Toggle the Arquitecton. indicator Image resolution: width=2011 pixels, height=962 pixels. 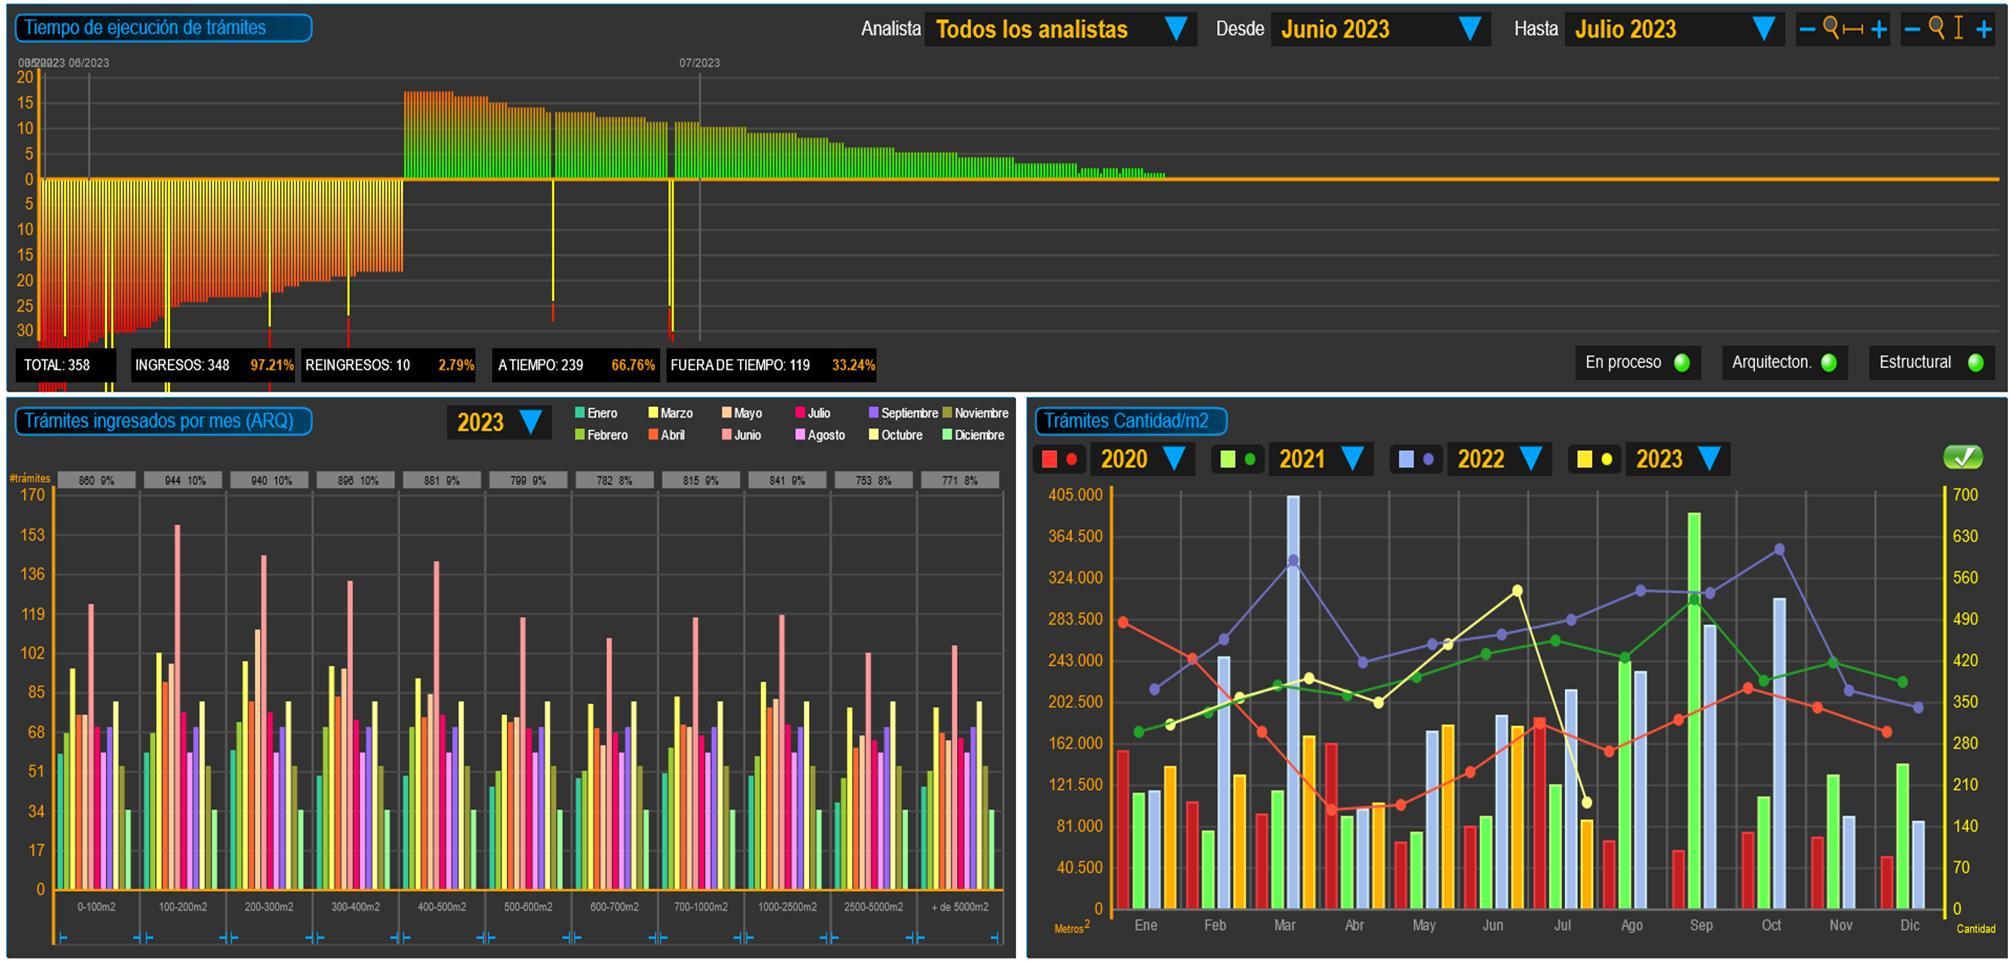pos(1829,363)
